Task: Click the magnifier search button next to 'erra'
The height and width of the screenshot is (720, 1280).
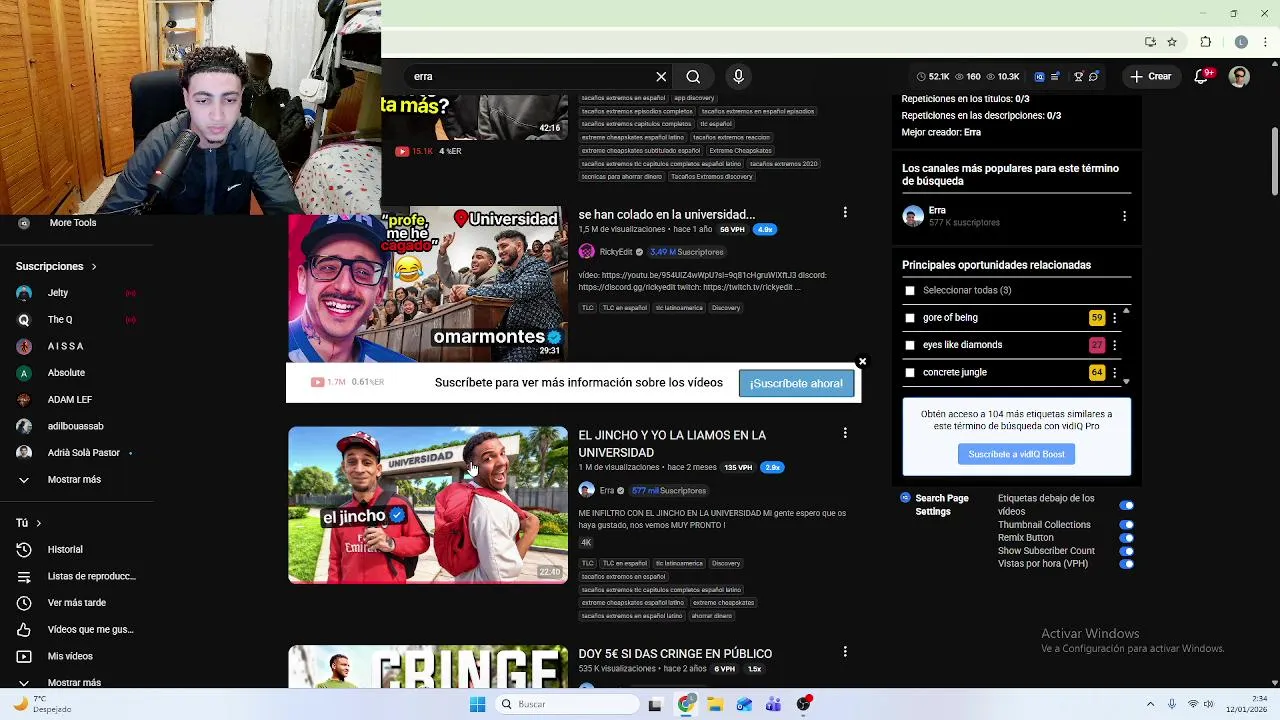Action: pyautogui.click(x=693, y=76)
